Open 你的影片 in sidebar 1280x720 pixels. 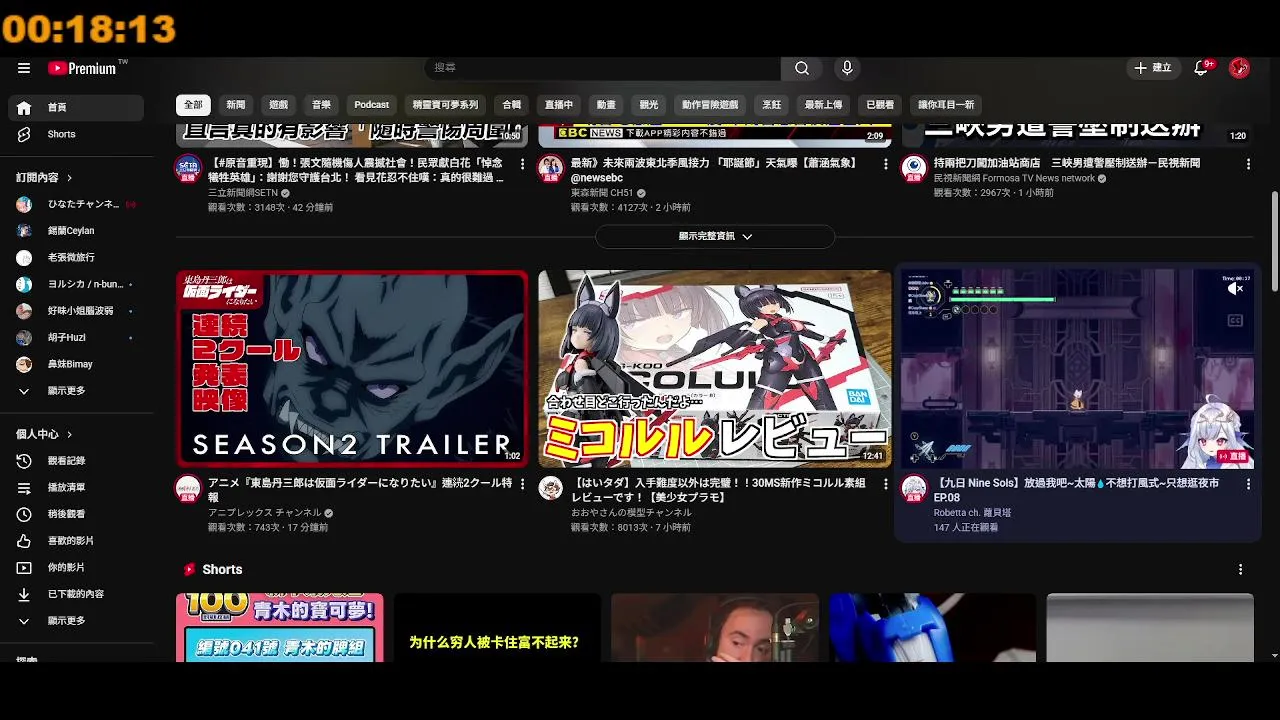pos(76,567)
